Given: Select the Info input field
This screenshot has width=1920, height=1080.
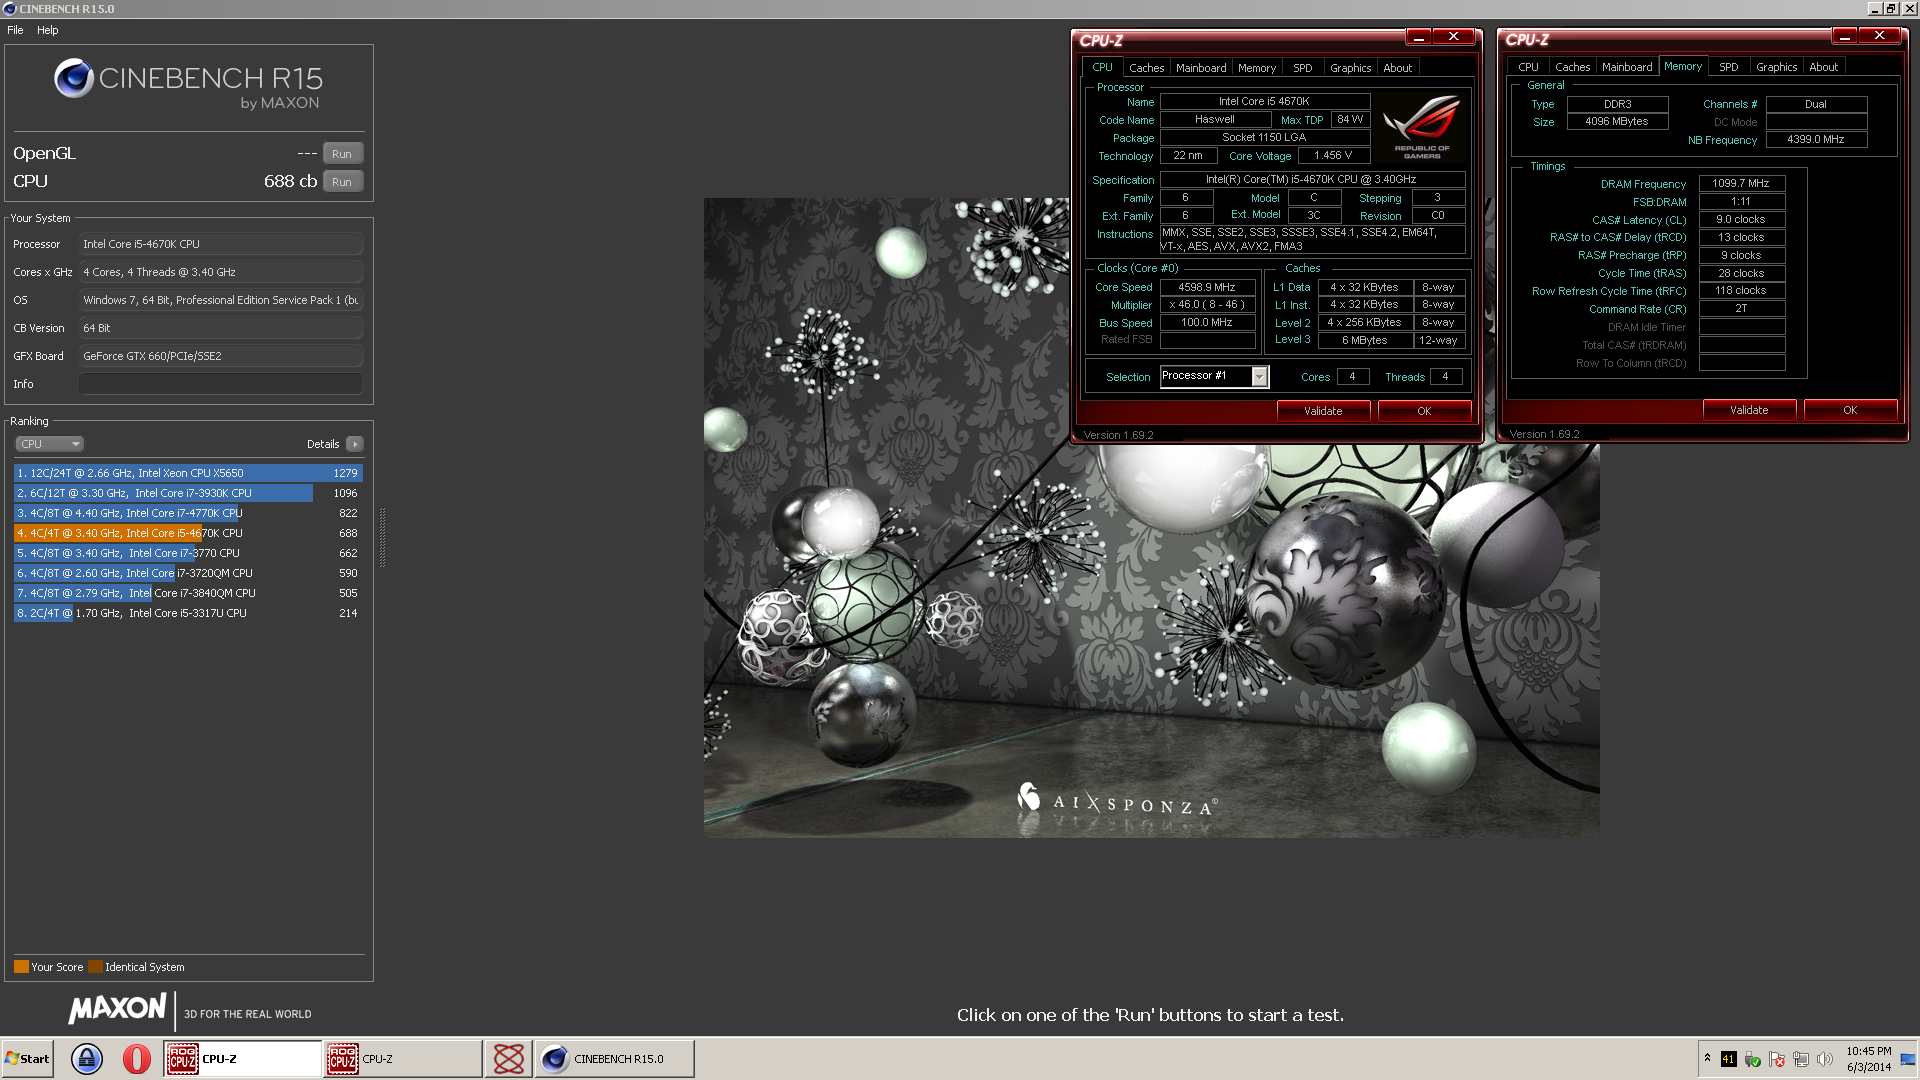Looking at the screenshot, I should point(220,384).
